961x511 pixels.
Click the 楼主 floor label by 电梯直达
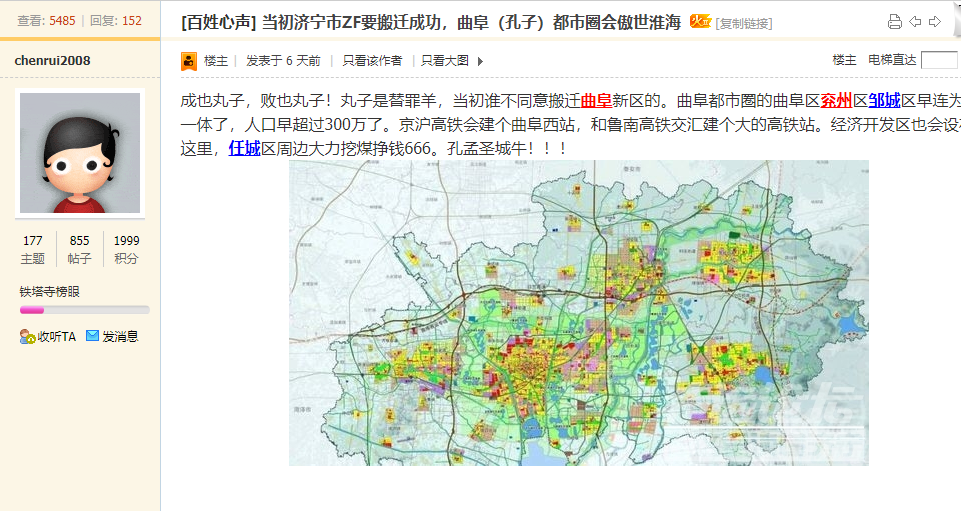point(844,60)
